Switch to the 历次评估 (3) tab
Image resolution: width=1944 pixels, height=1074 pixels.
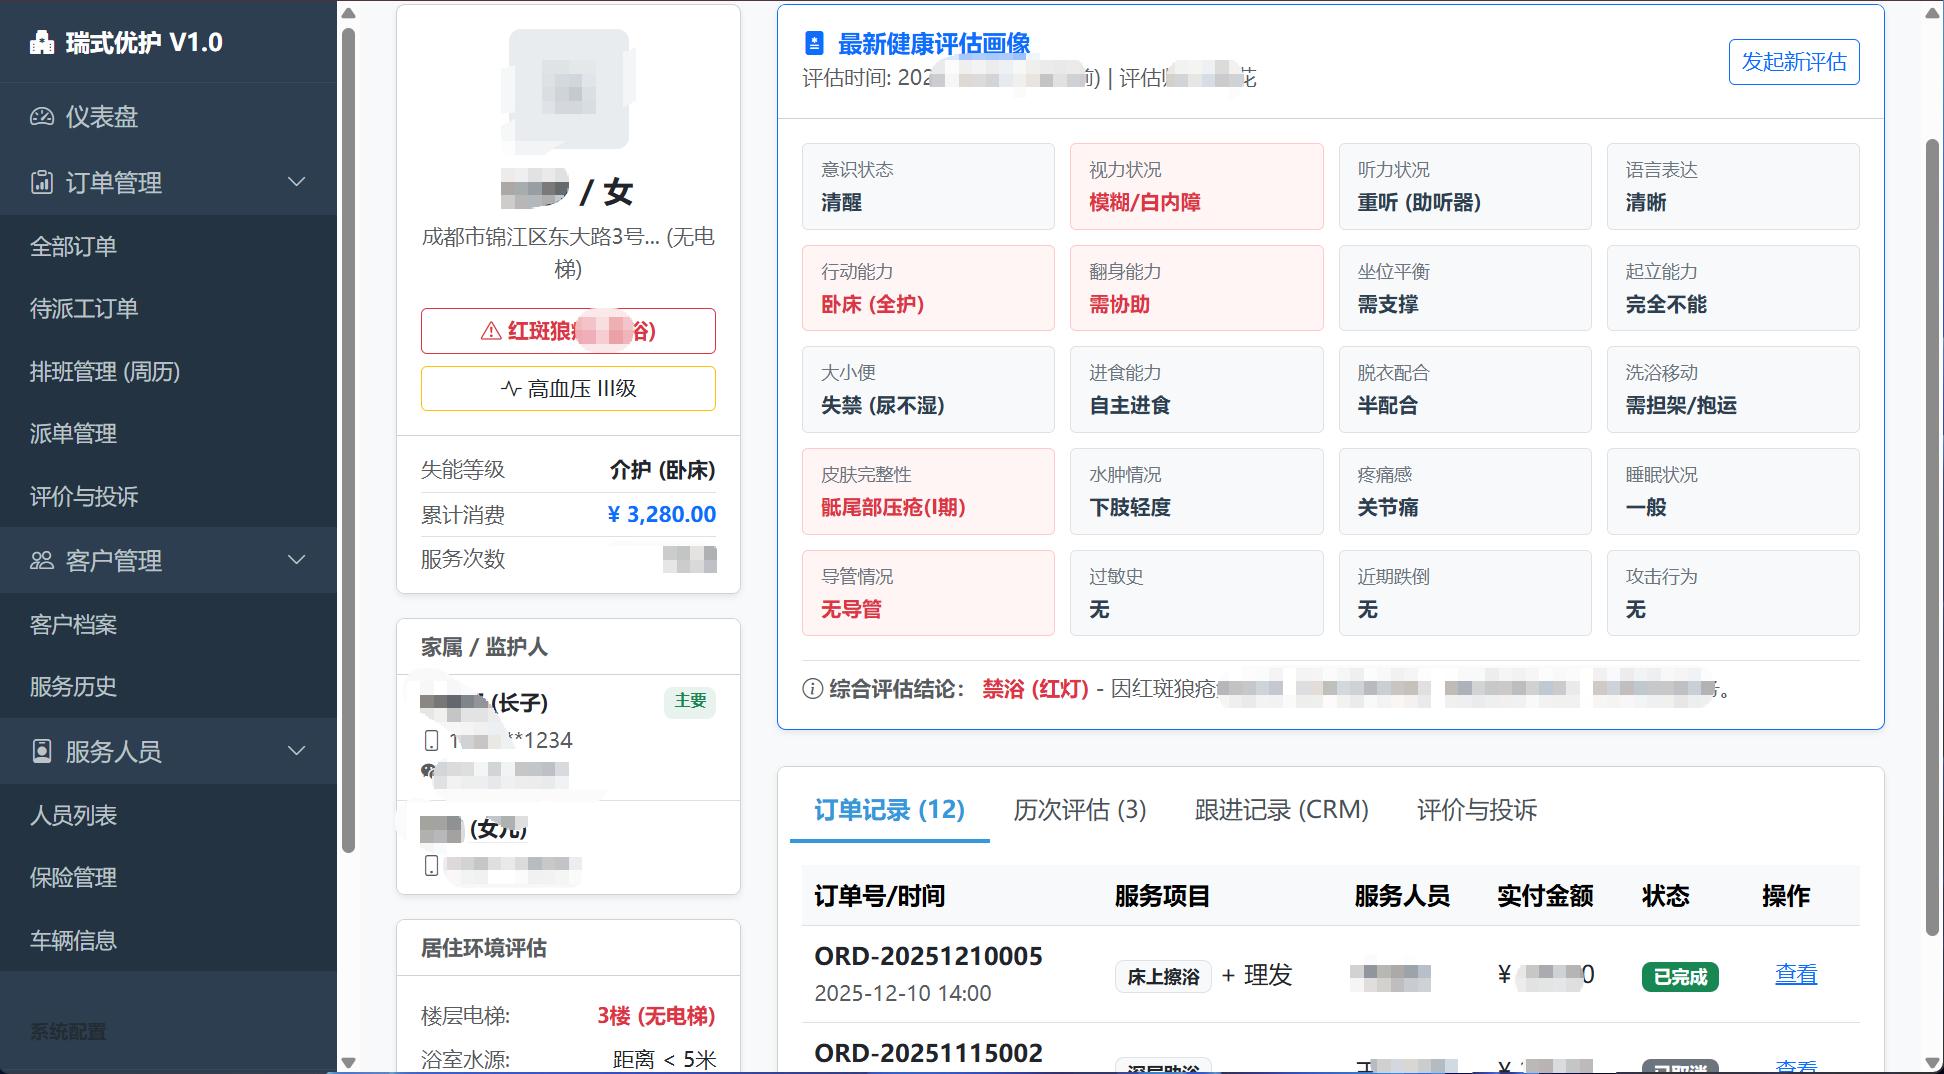click(1080, 810)
